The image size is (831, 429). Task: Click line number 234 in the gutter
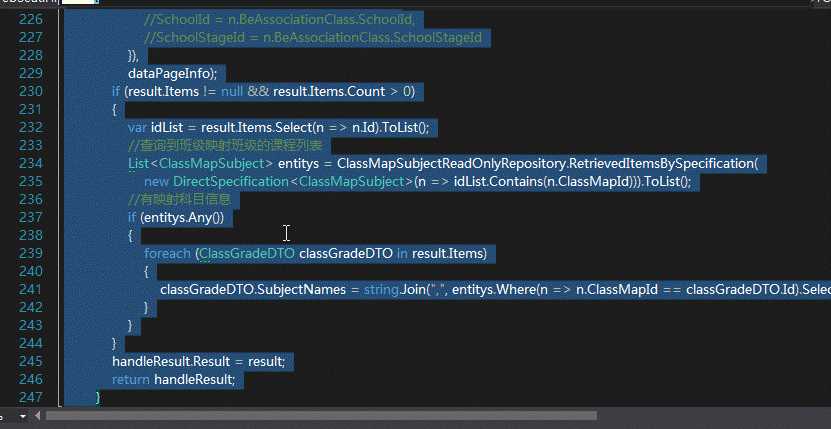[x=30, y=163]
